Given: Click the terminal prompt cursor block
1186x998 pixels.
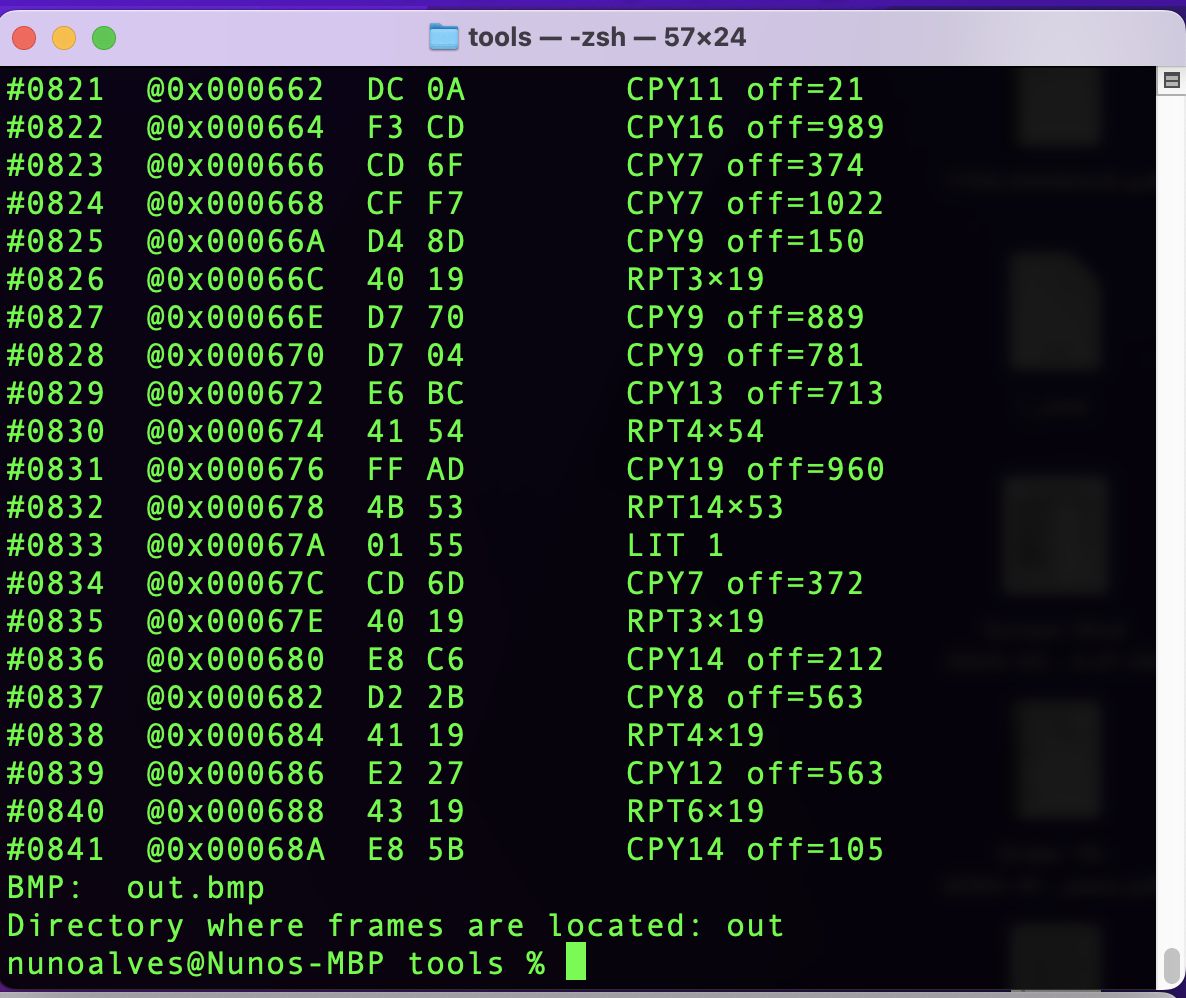Looking at the screenshot, I should tap(576, 961).
